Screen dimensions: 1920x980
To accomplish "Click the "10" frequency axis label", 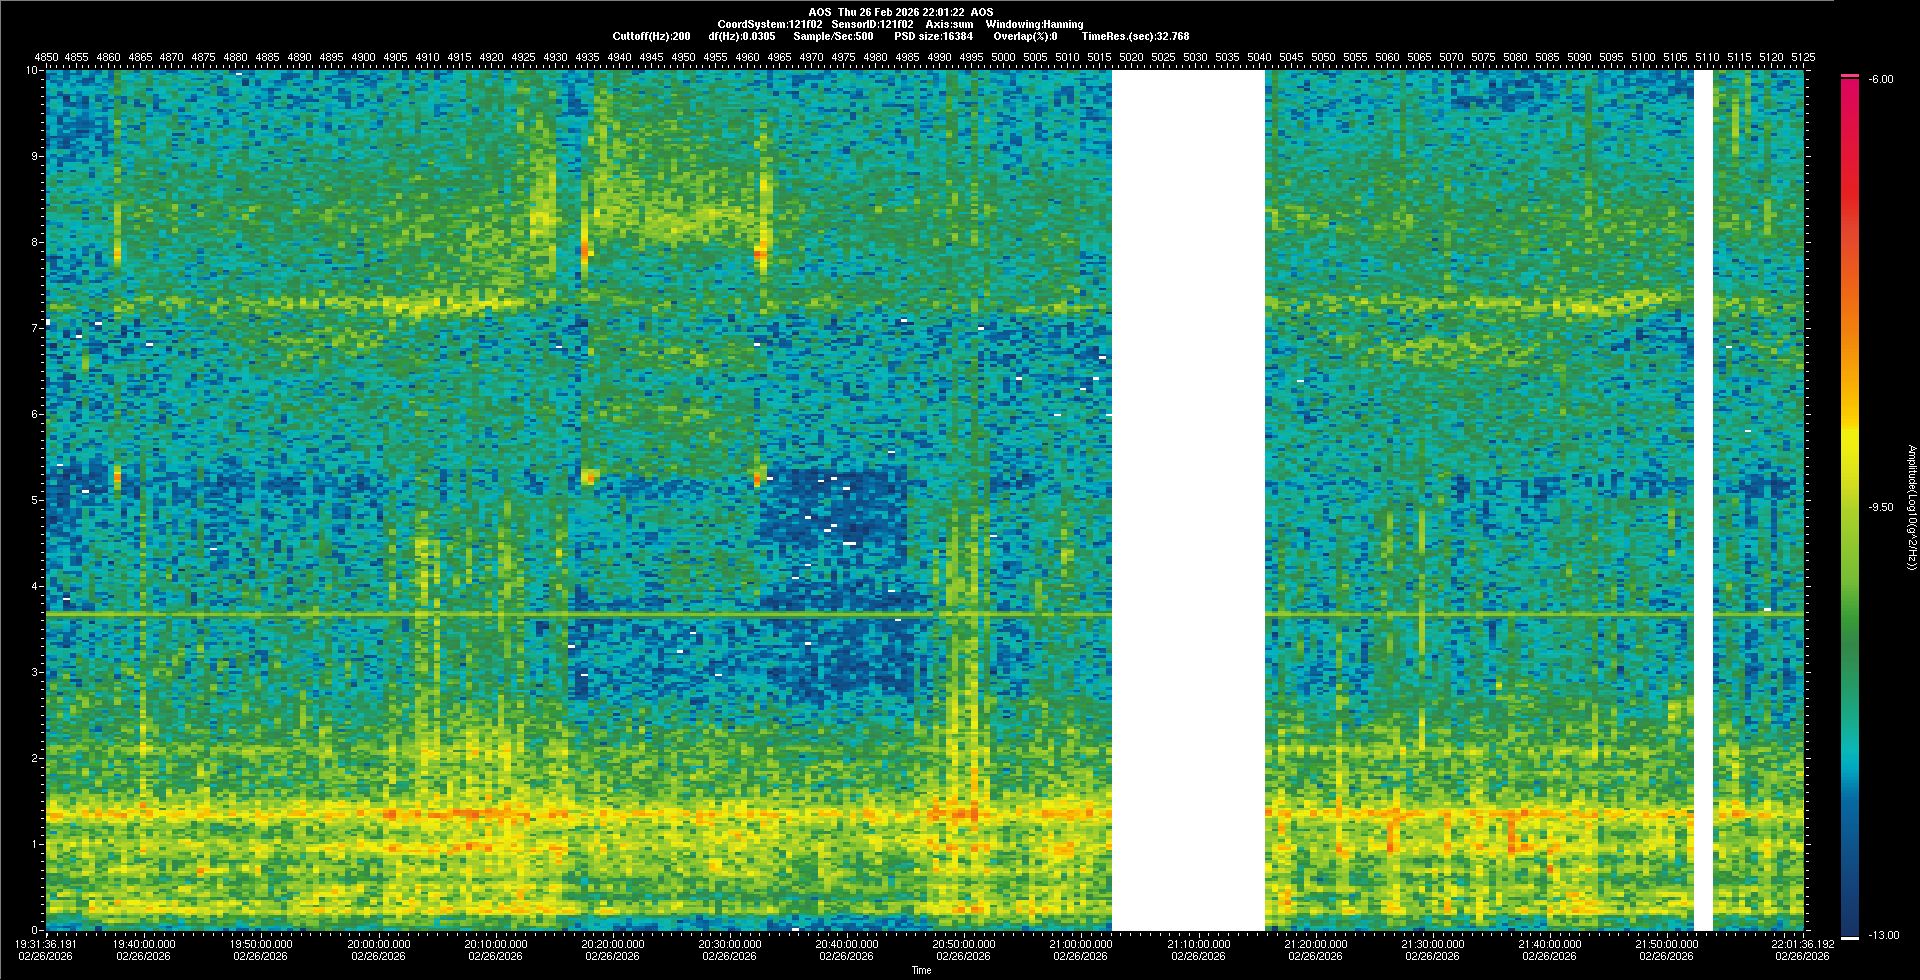I will (x=33, y=70).
